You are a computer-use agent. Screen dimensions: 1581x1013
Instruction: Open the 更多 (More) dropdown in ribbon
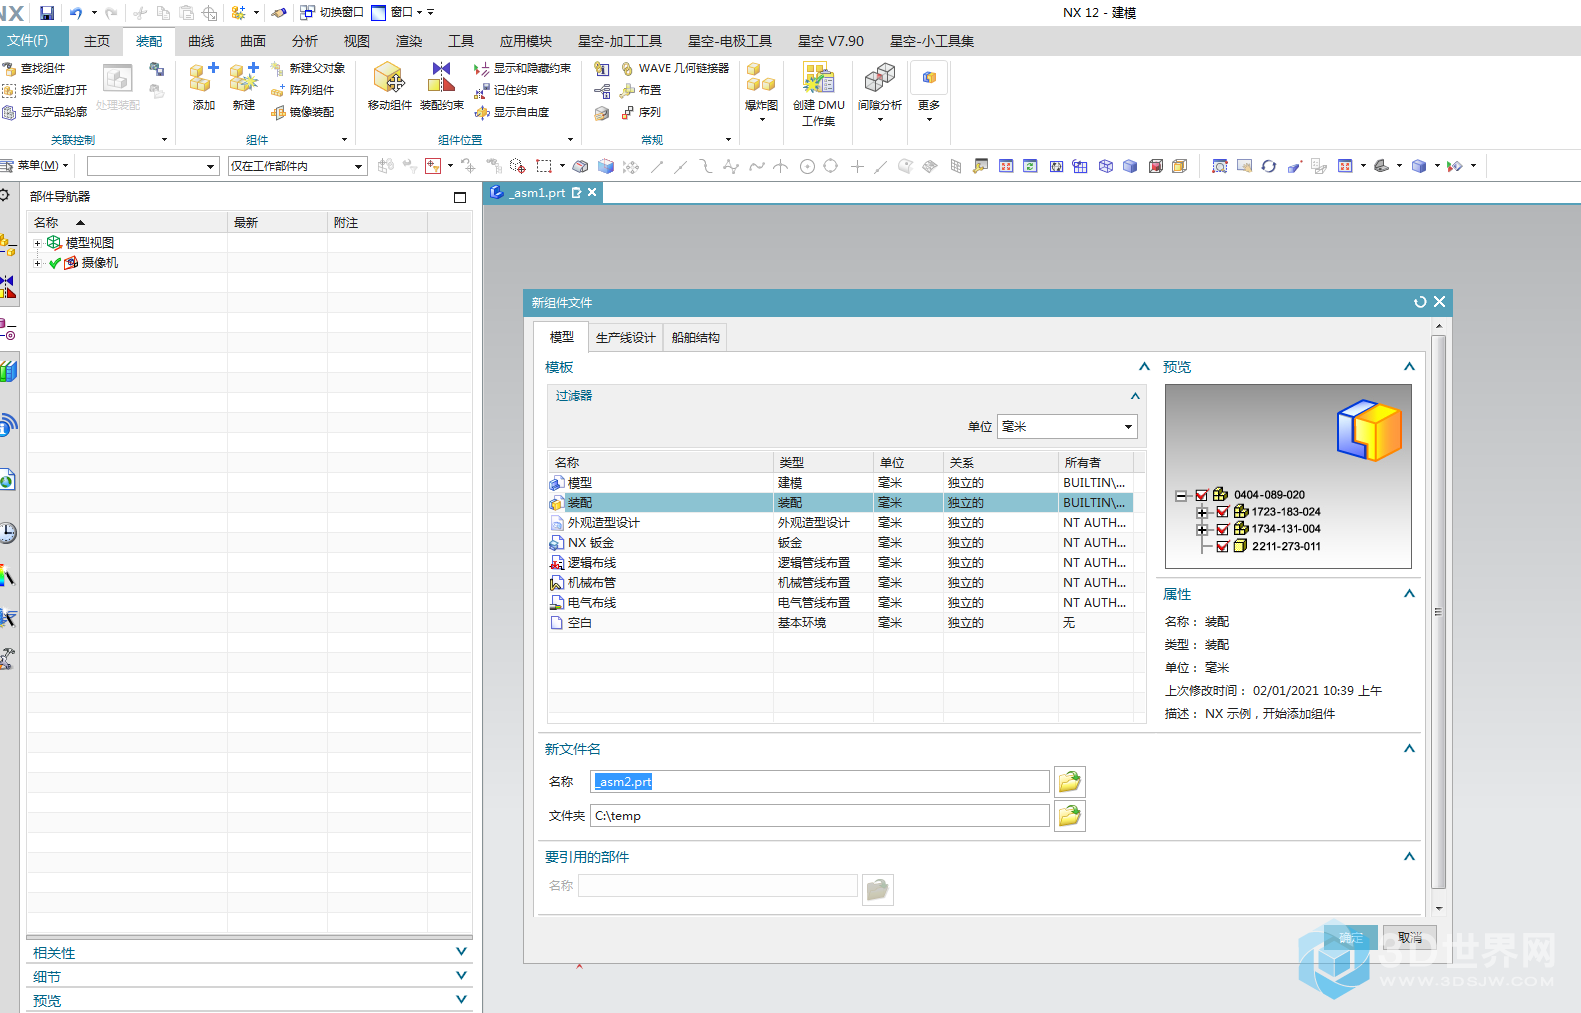929,92
